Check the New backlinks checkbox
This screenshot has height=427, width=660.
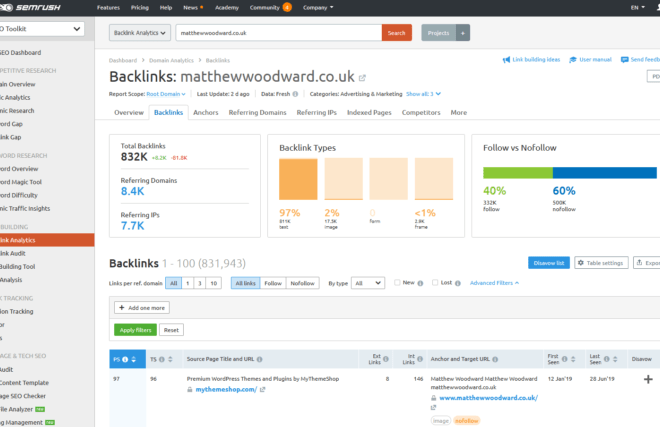[397, 283]
